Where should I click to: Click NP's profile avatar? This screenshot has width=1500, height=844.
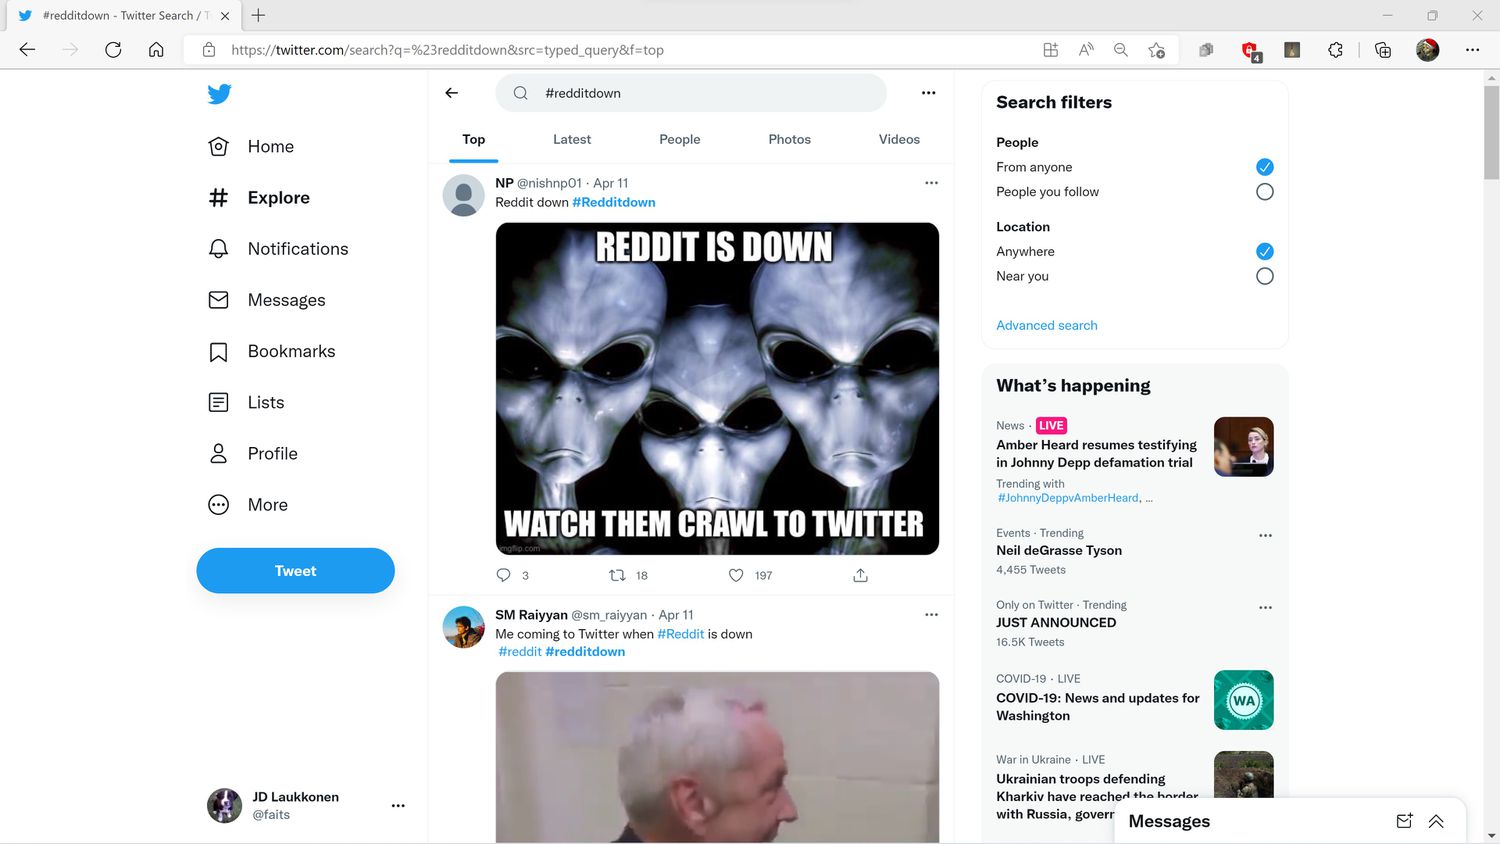point(464,195)
